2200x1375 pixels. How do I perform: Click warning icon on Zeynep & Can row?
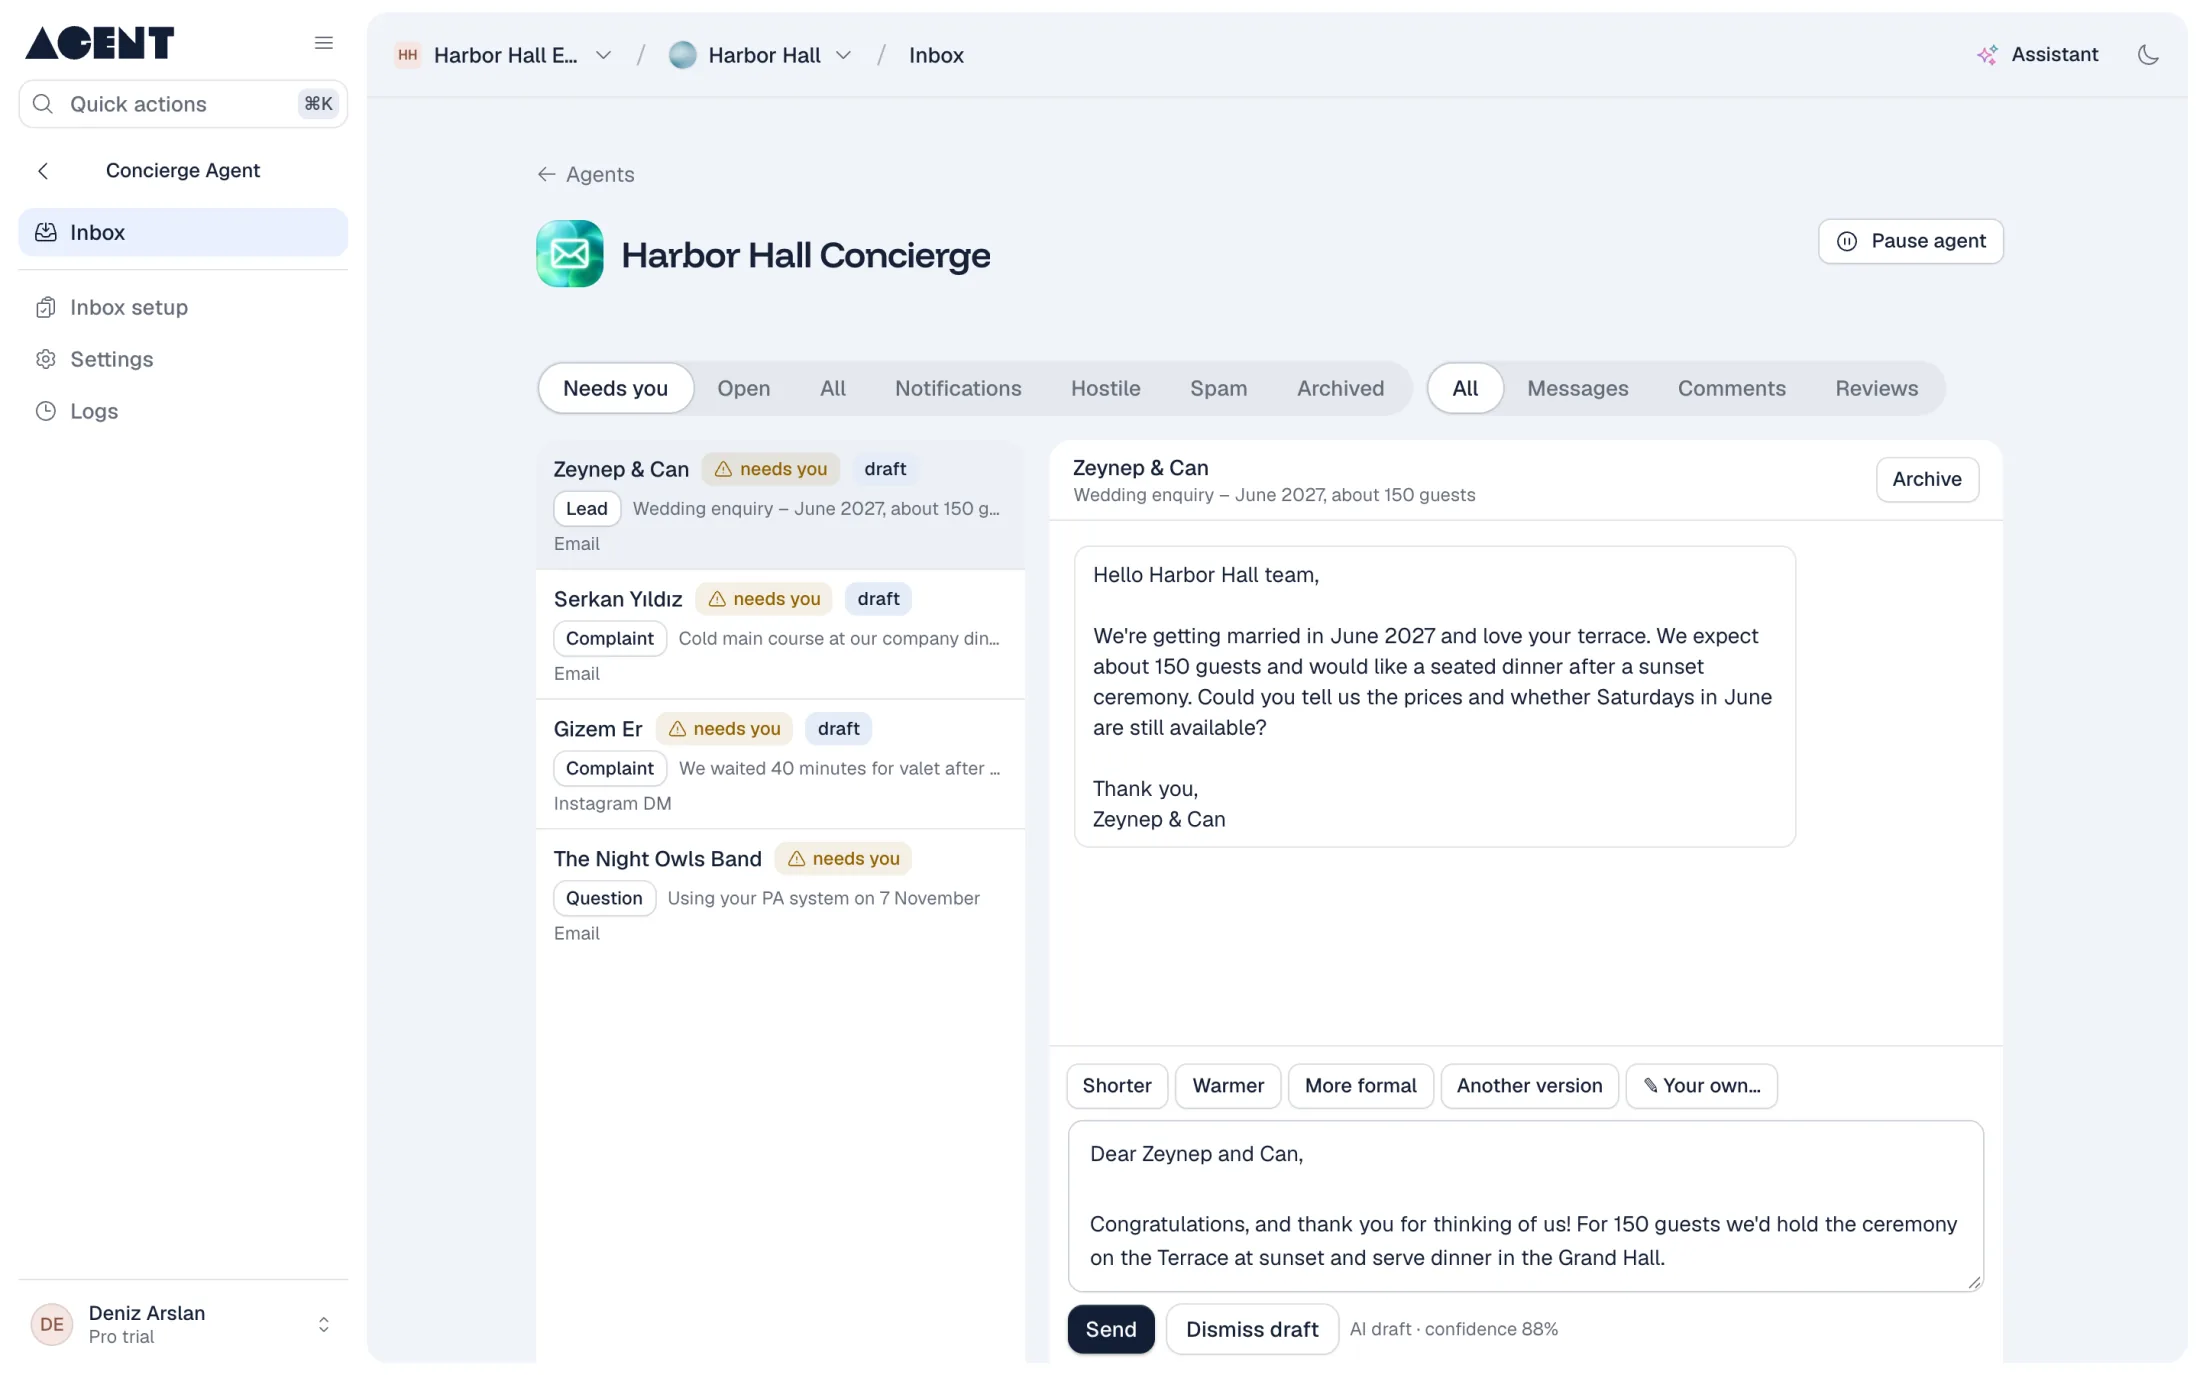(723, 469)
